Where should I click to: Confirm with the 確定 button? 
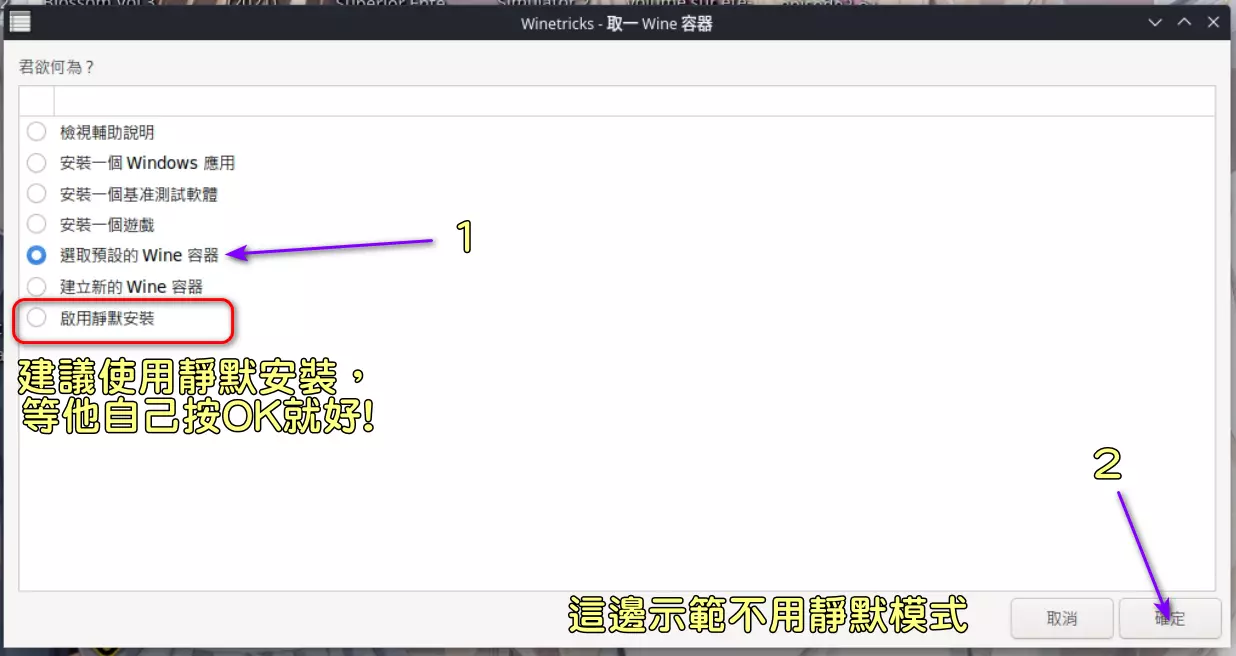[1170, 618]
